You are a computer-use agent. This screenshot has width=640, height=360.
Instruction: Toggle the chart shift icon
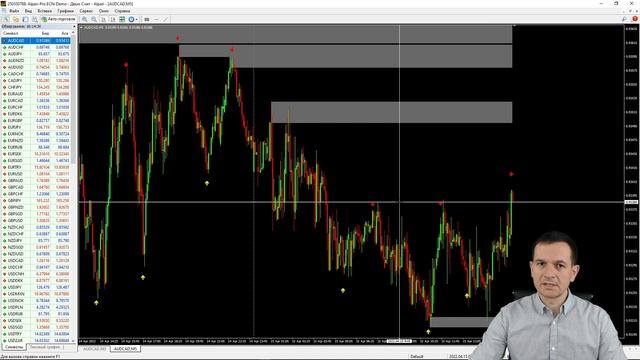click(113, 19)
